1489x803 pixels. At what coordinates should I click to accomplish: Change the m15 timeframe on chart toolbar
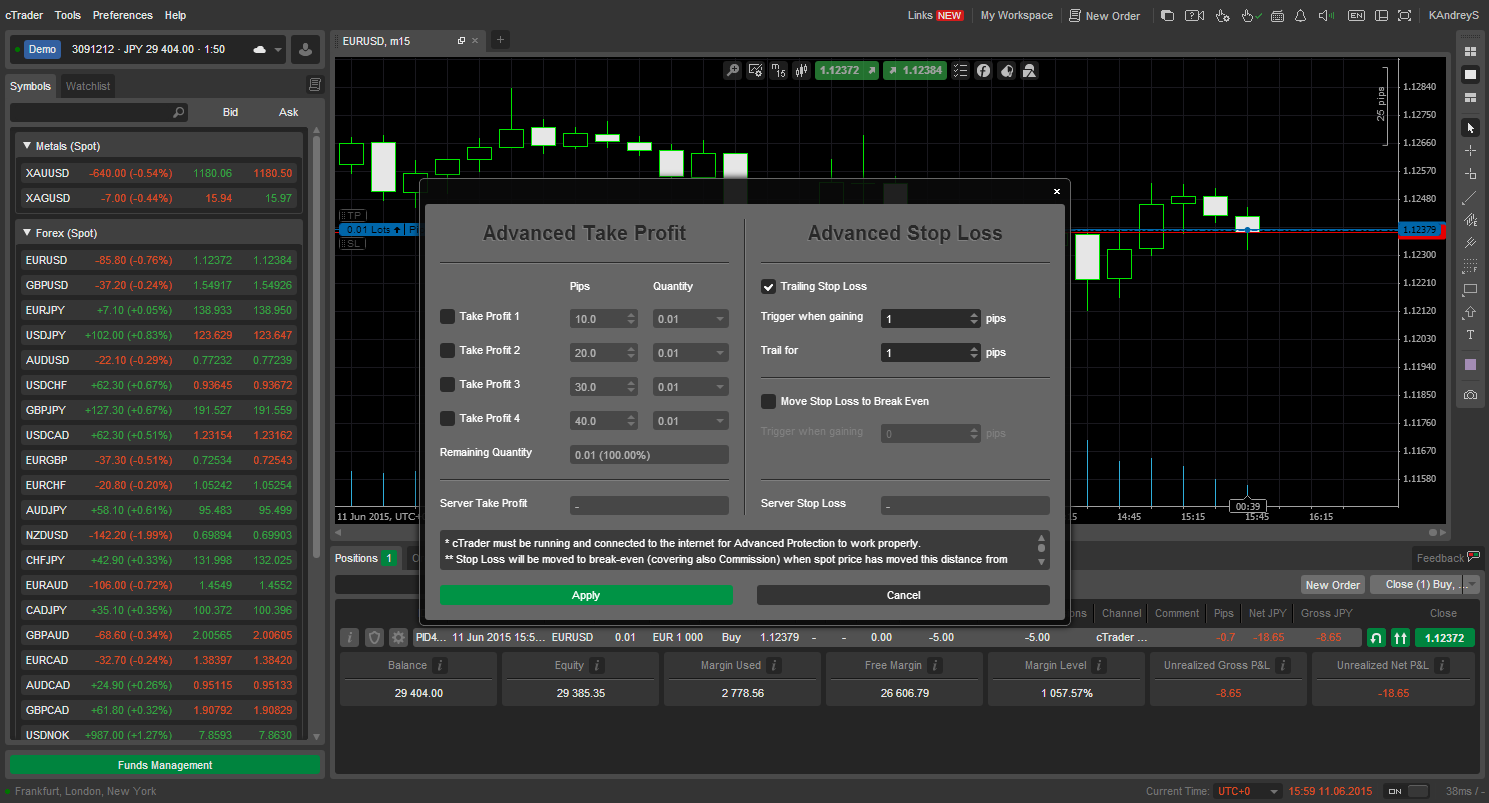(x=778, y=70)
